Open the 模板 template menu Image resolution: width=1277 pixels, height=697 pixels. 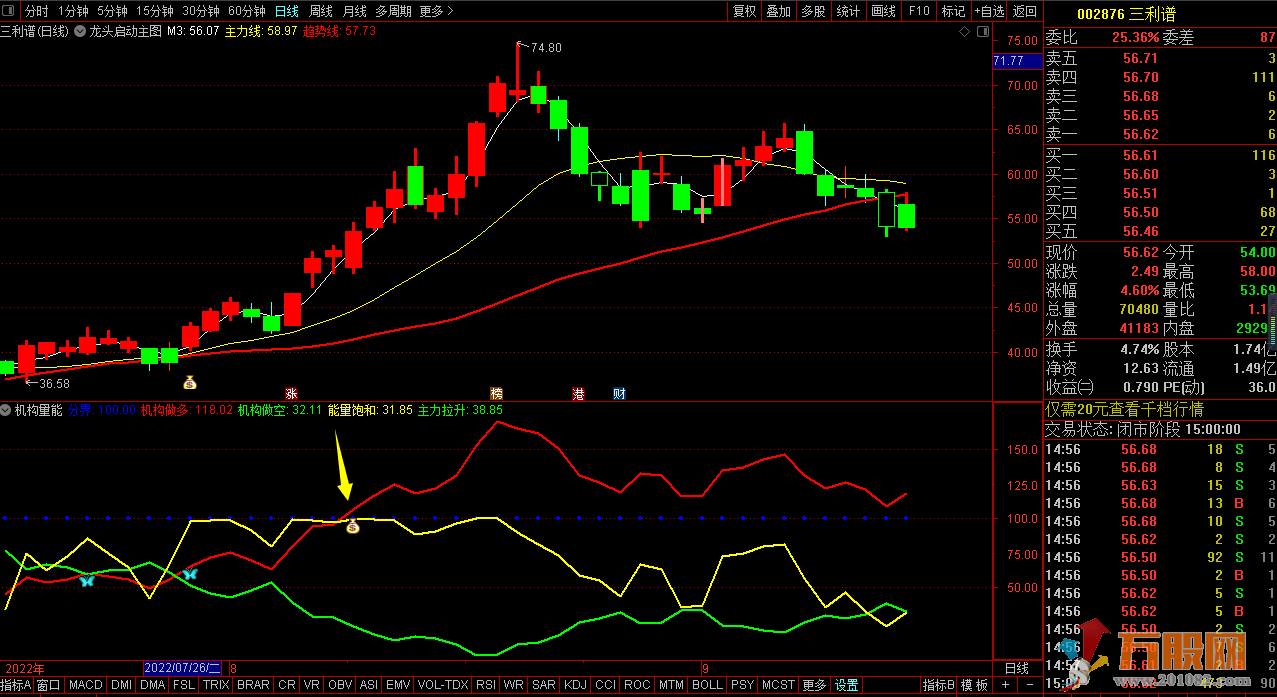[975, 685]
